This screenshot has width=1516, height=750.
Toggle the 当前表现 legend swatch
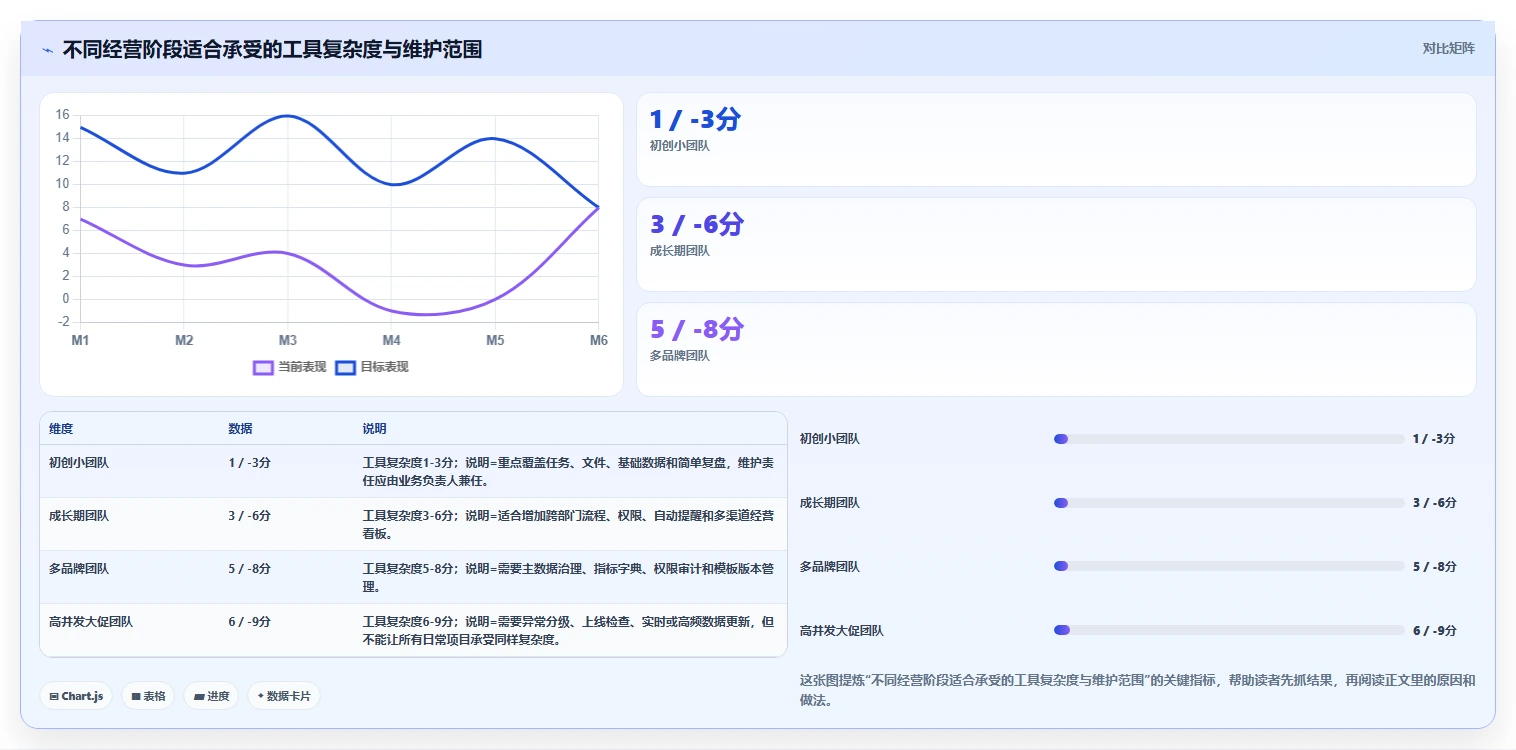(x=264, y=367)
